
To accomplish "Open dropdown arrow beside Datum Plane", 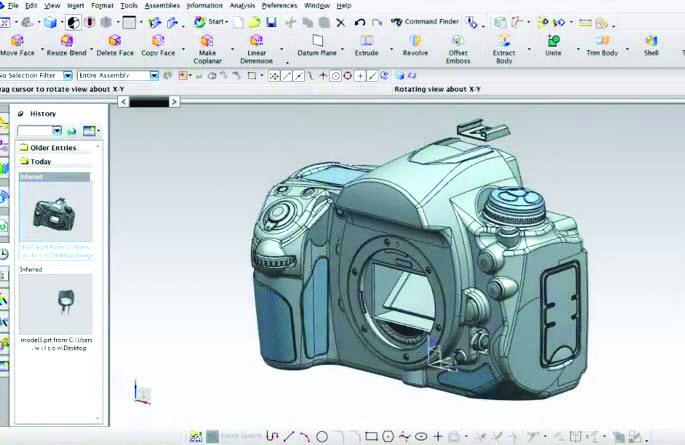I will 342,49.
